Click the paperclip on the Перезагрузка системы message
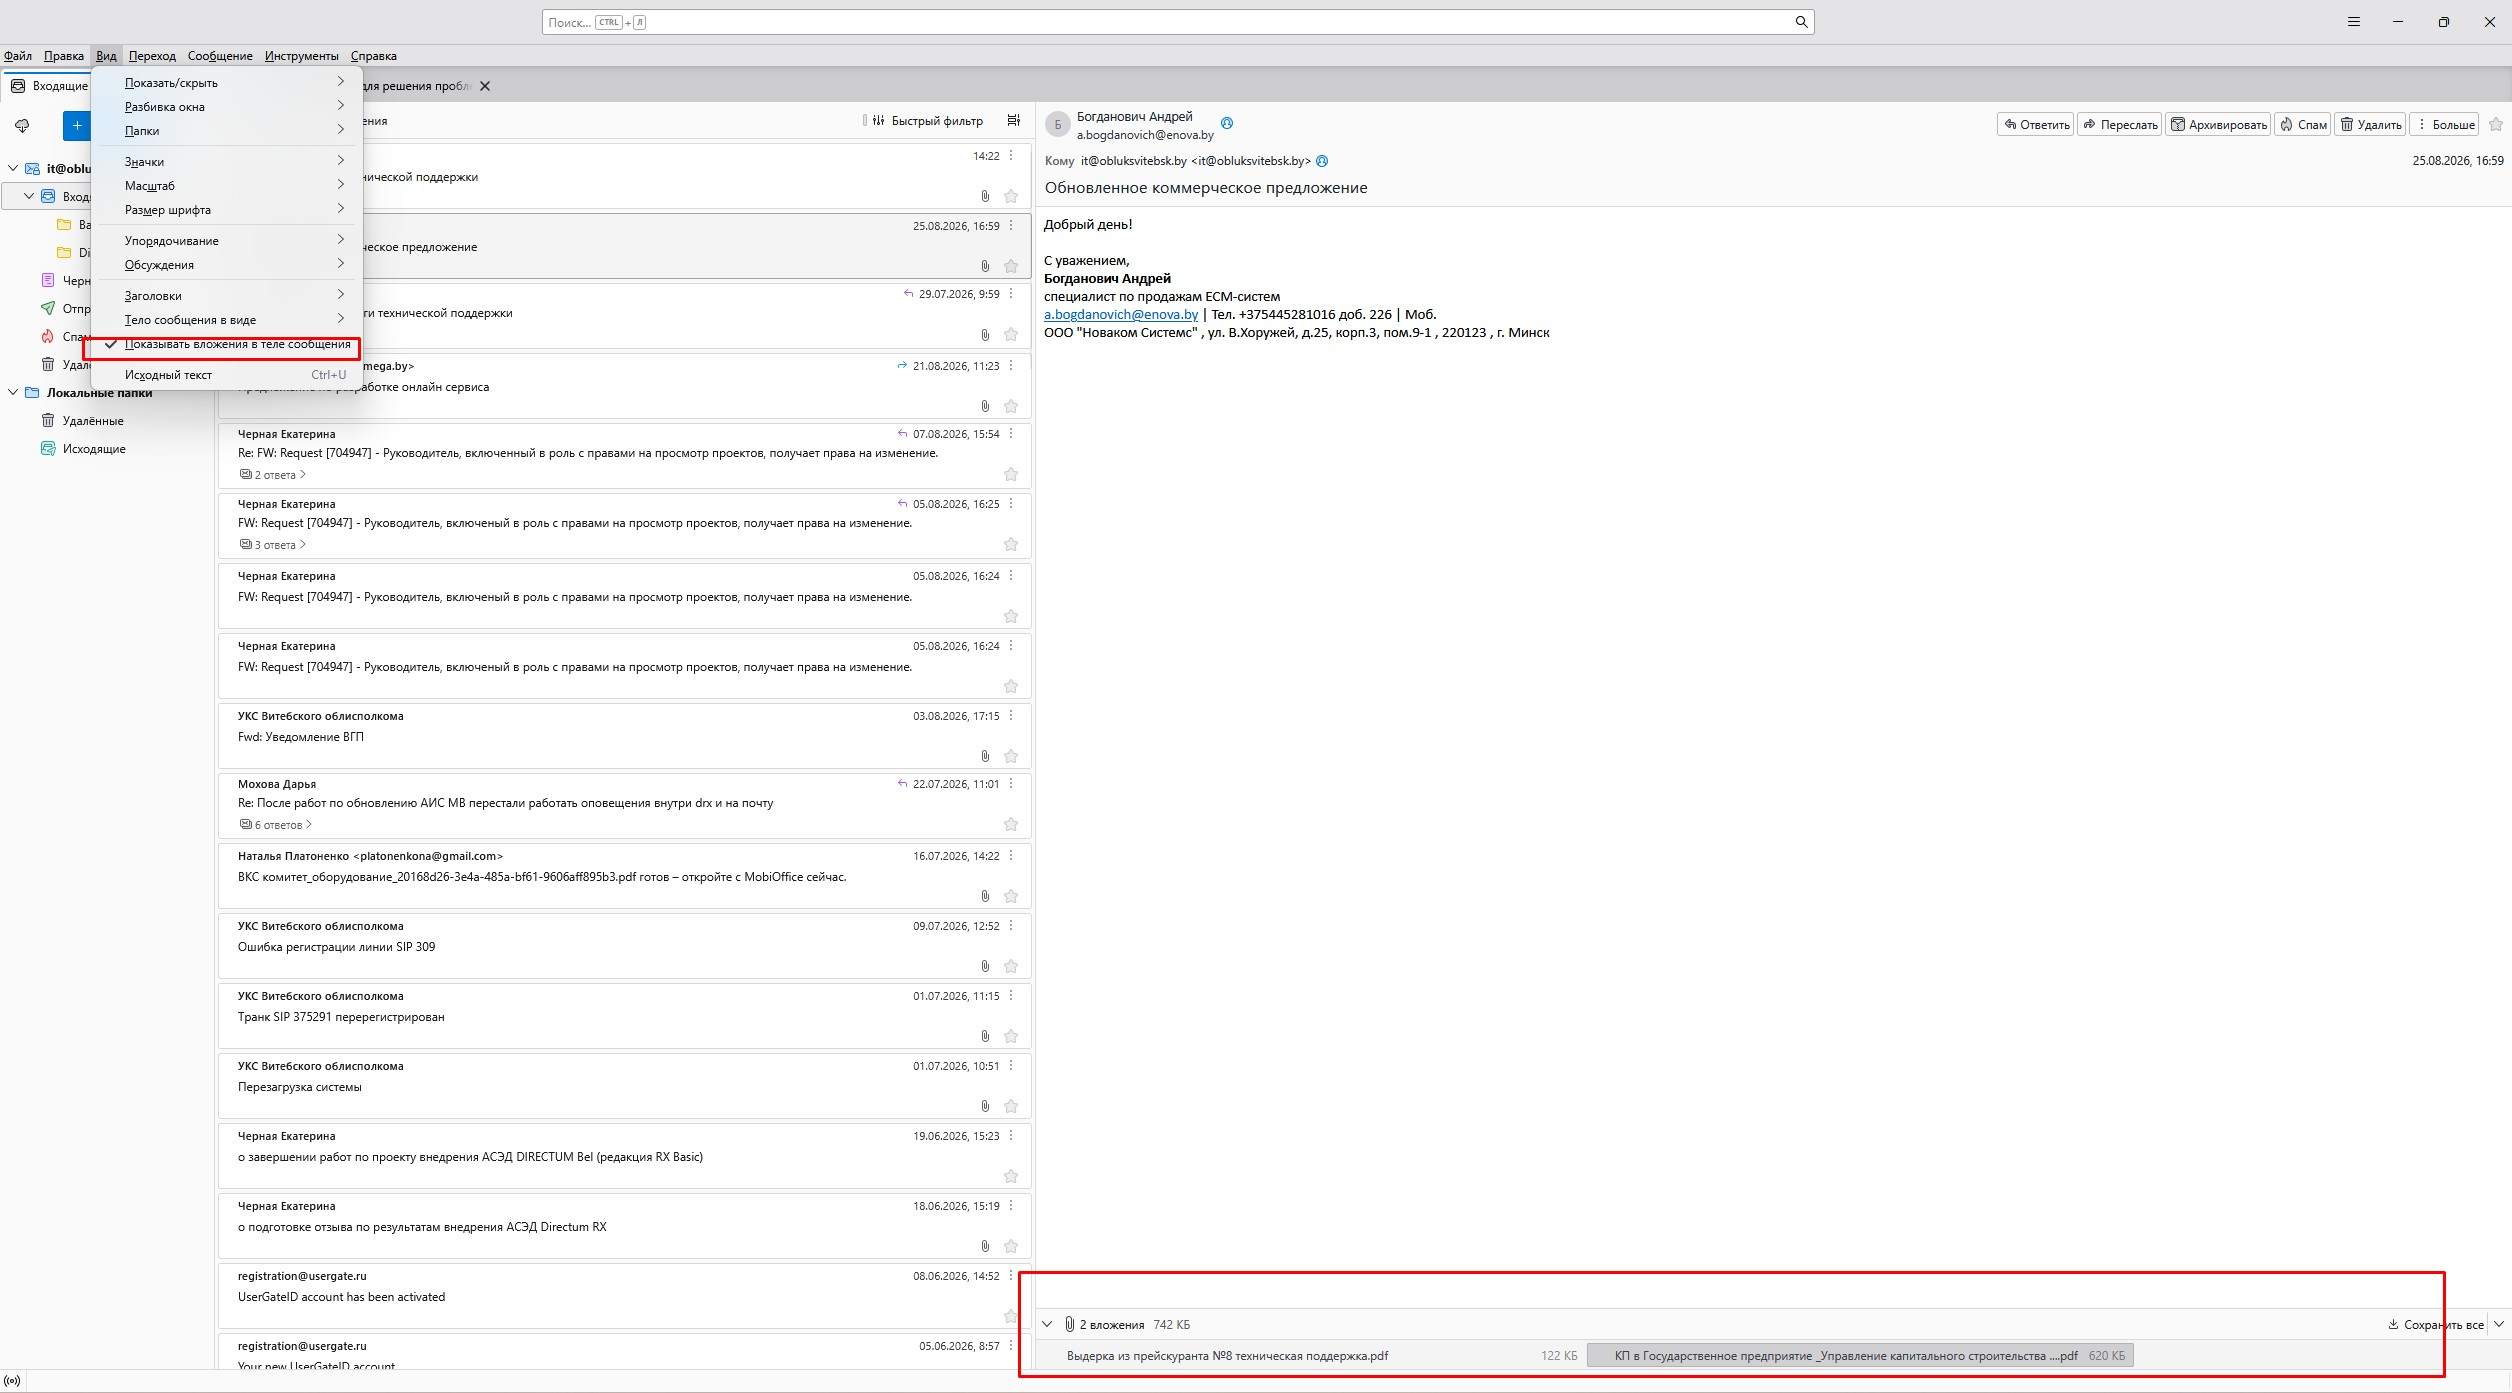Screen dimensions: 2512x1393 (985, 1106)
